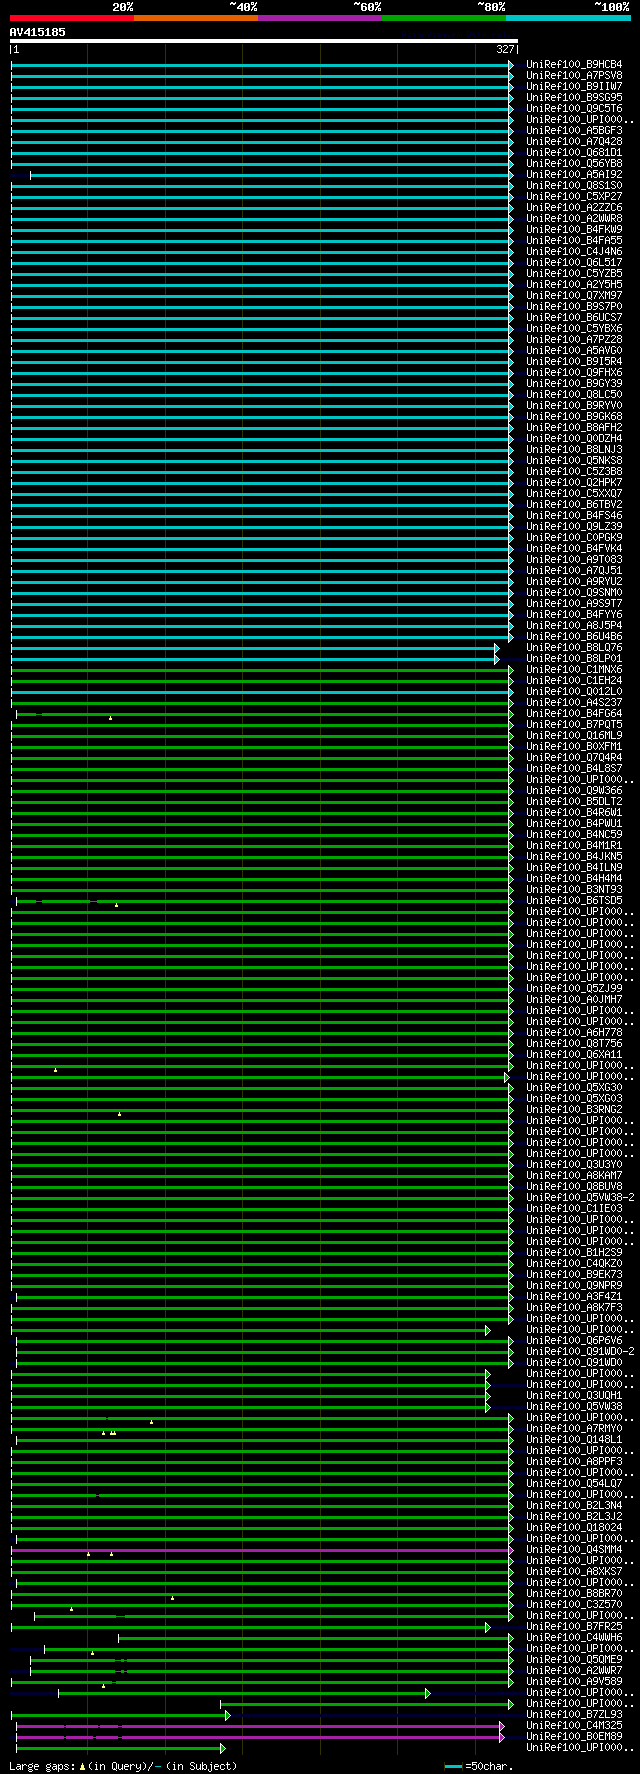
Task: Select the UniRef100_C4M325 label
Action: 574,1726
